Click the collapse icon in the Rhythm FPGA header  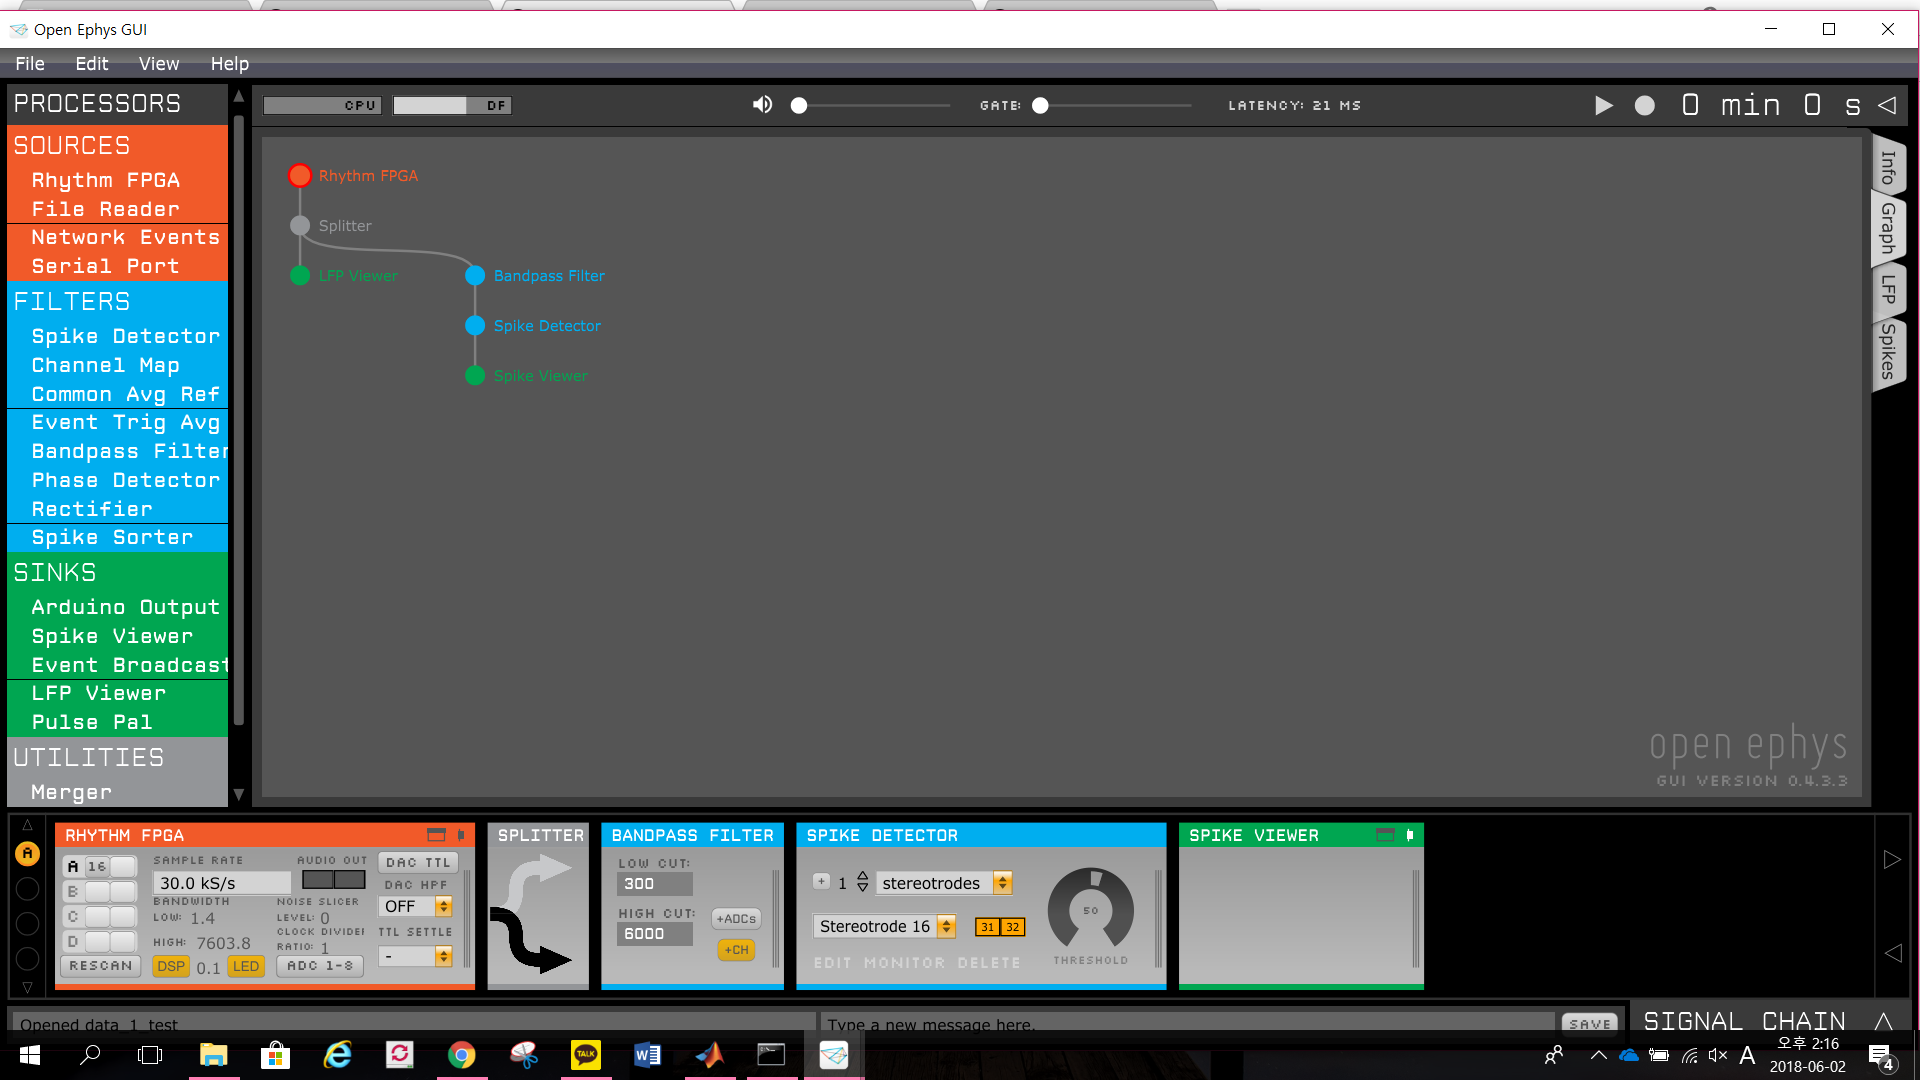point(437,834)
